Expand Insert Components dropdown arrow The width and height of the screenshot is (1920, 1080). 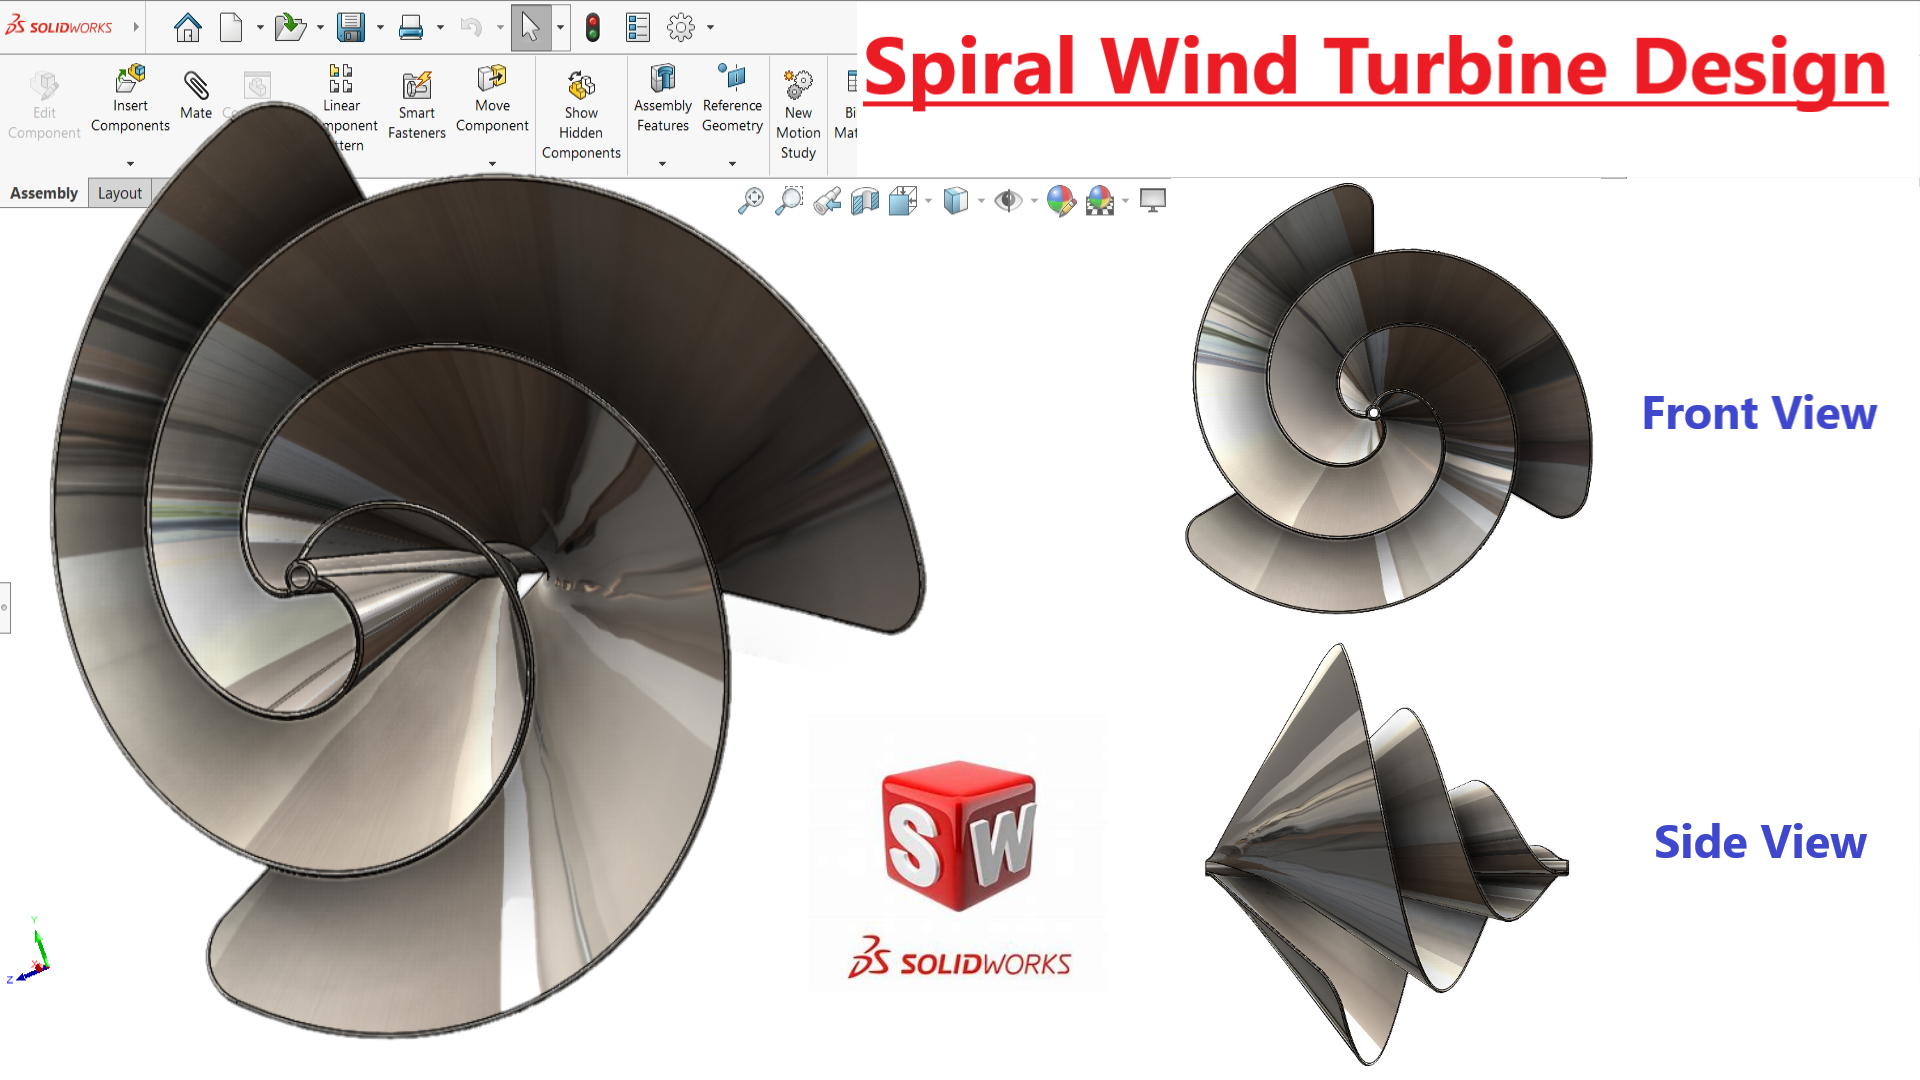pyautogui.click(x=130, y=163)
